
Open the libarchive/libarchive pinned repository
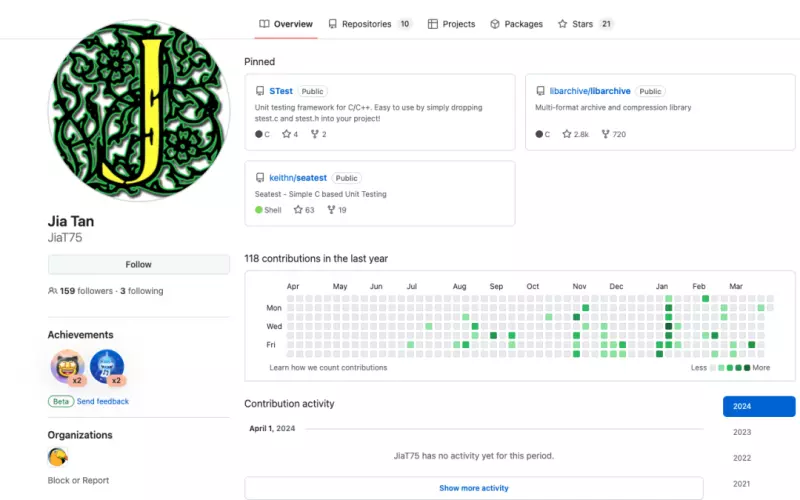tap(590, 91)
